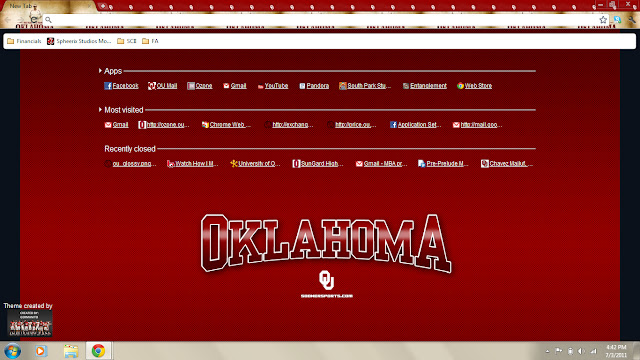Open the Pandora app
This screenshot has width=640, height=360.
click(314, 86)
